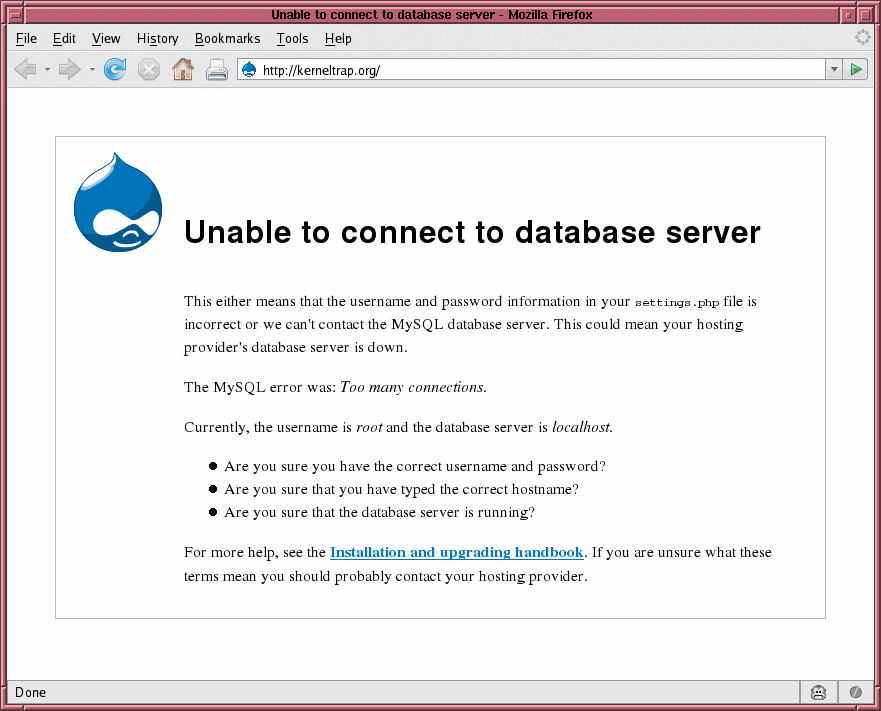The height and width of the screenshot is (711, 881).
Task: Click 'Are you sure you have the correct username and password?'
Action: pyautogui.click(x=415, y=467)
